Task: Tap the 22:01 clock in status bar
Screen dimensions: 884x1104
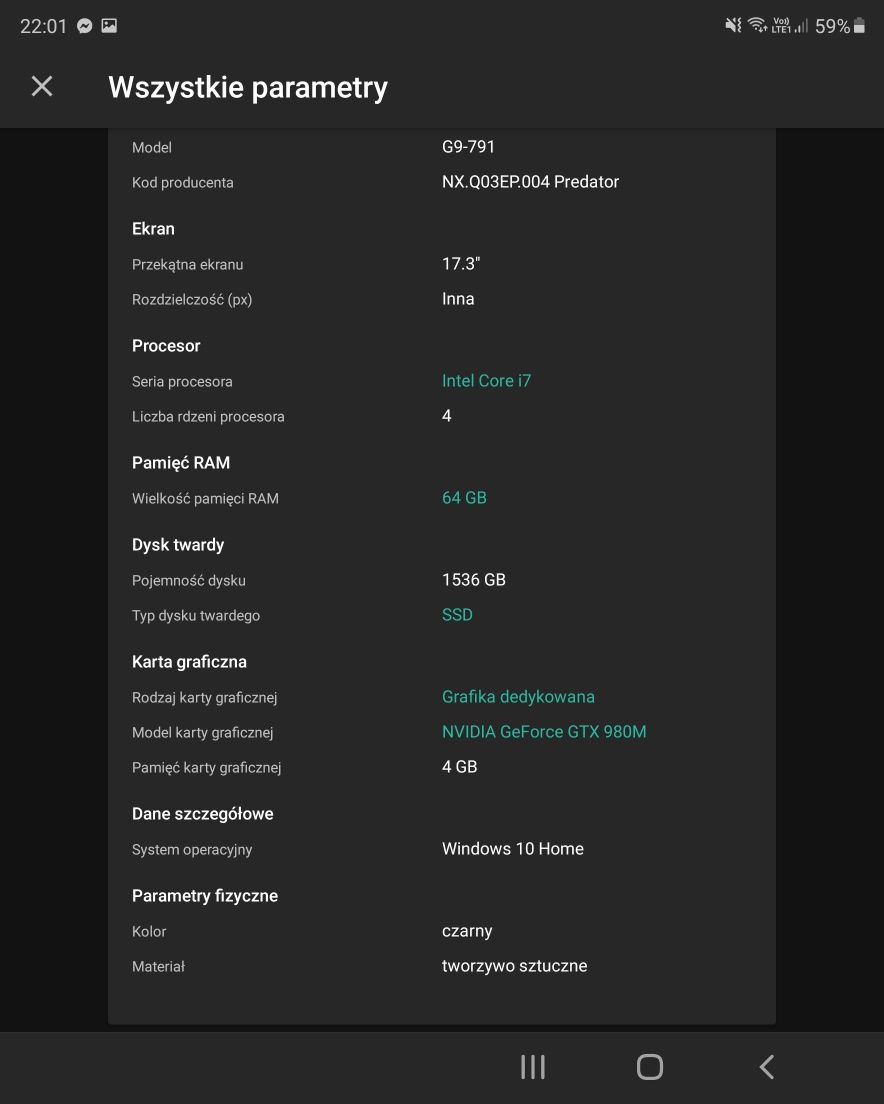Action: [x=43, y=26]
